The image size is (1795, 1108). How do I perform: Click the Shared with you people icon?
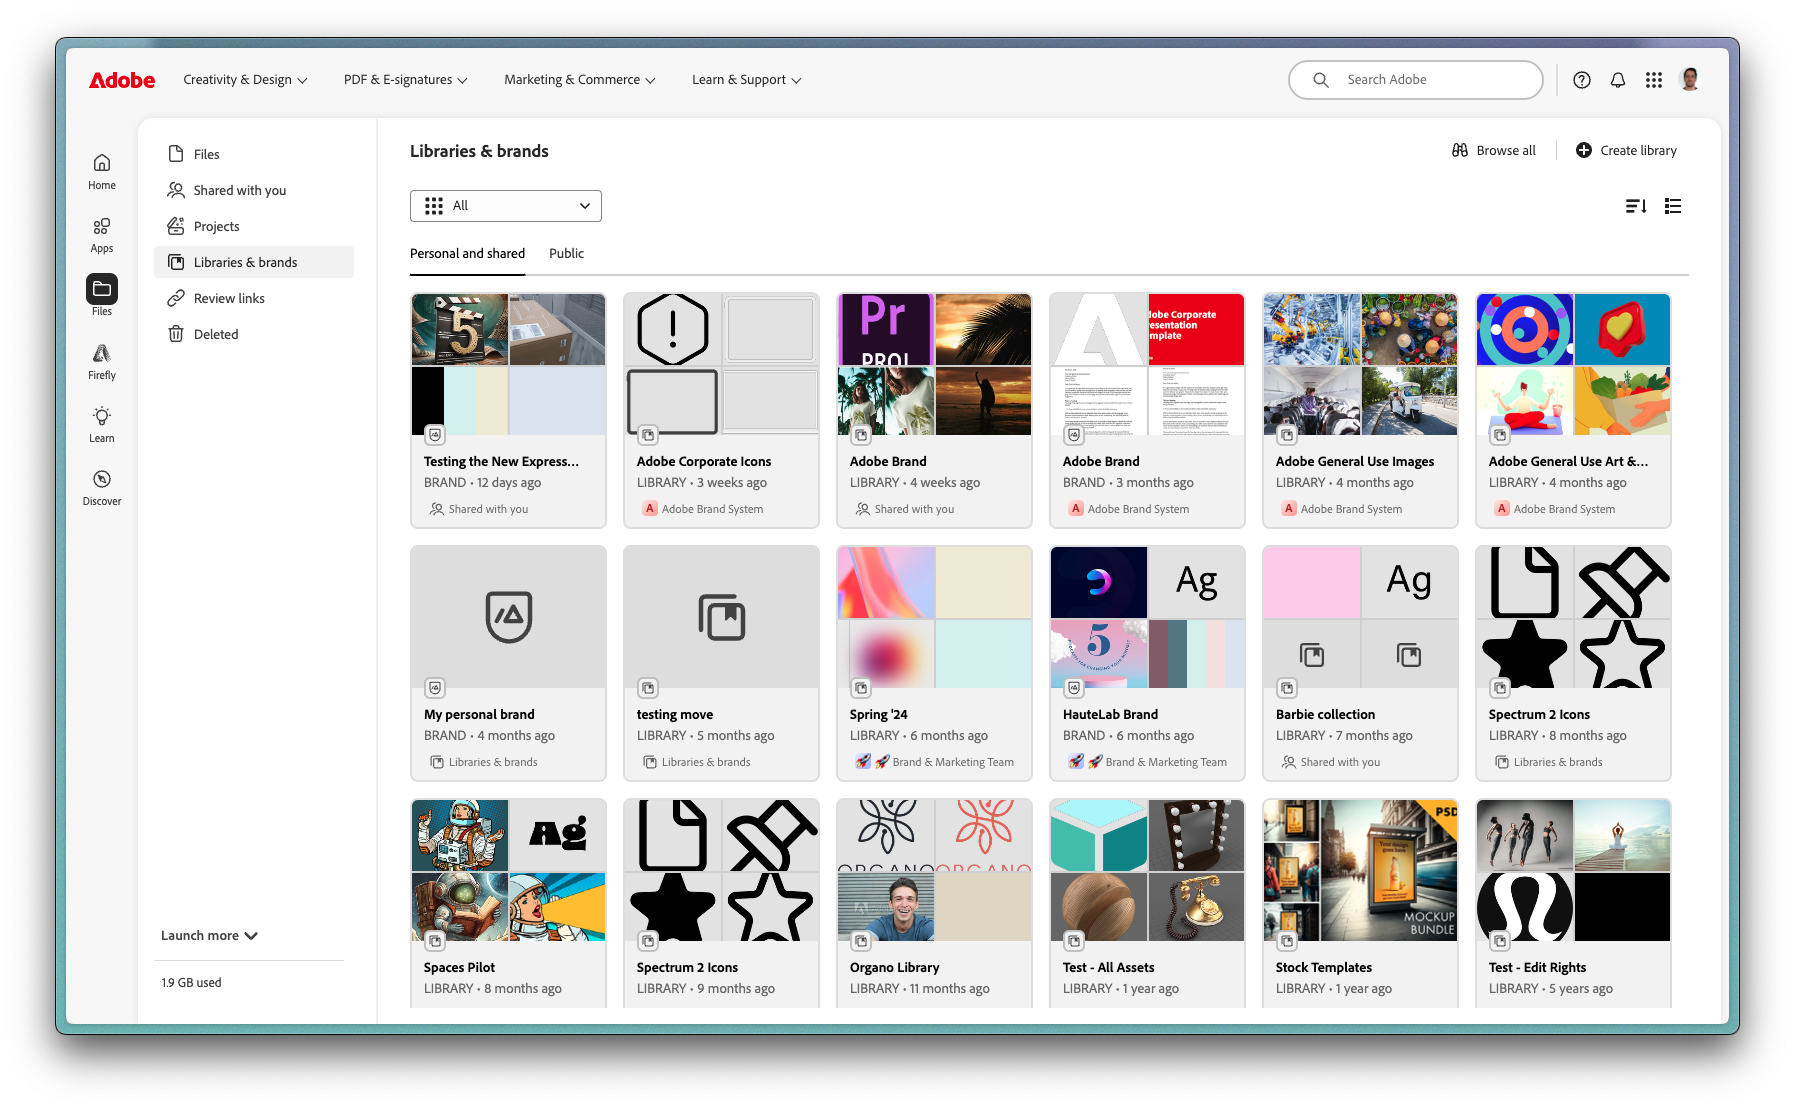176,190
